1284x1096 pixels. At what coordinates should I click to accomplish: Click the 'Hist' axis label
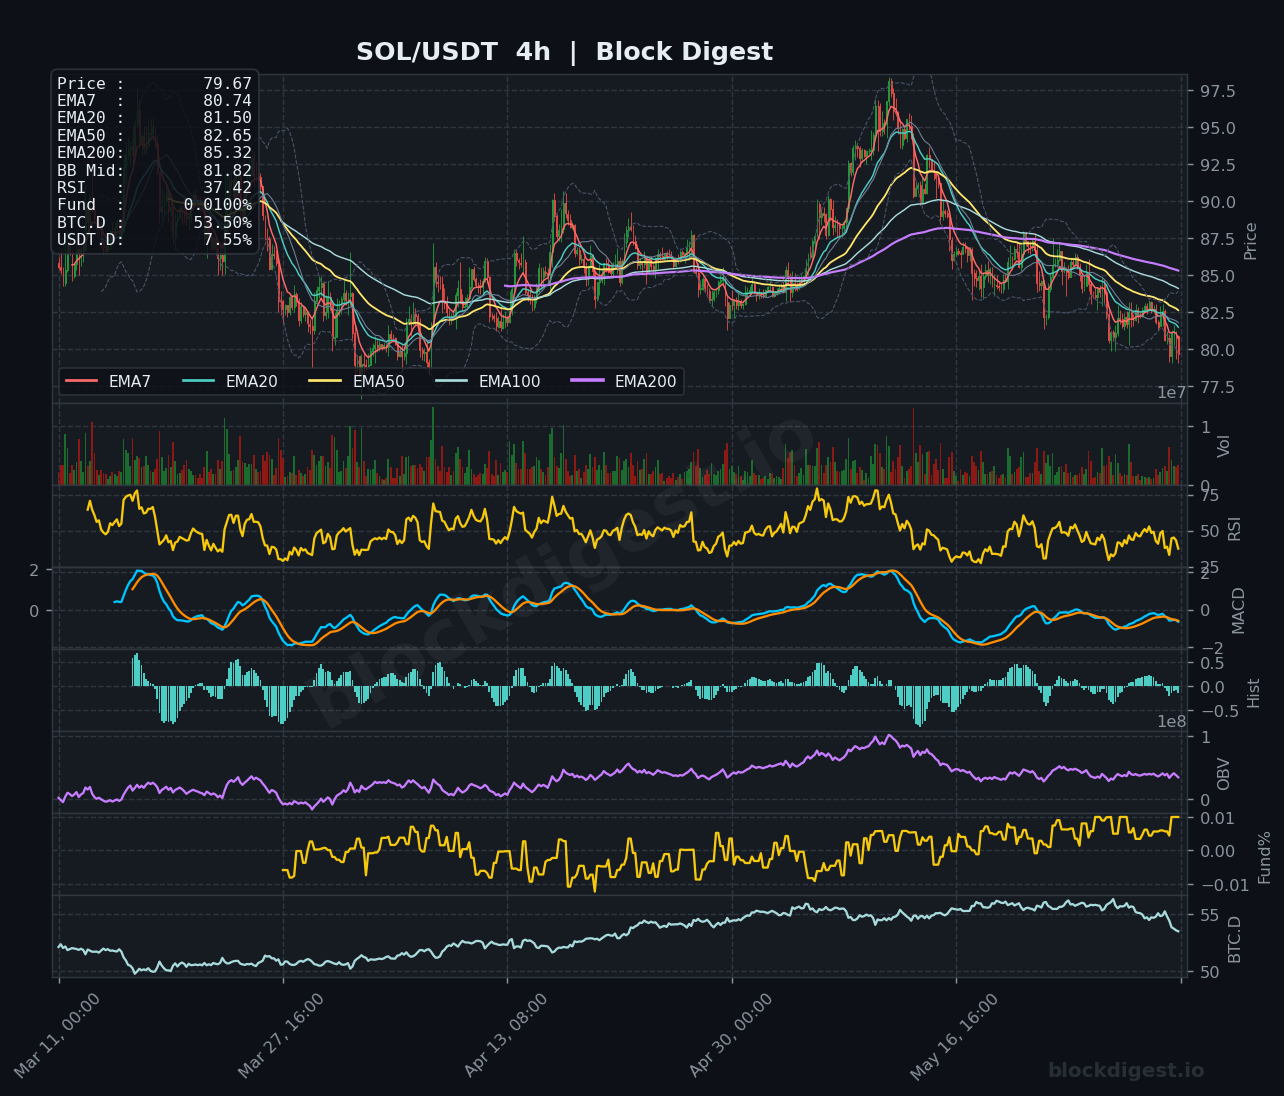pyautogui.click(x=1253, y=693)
